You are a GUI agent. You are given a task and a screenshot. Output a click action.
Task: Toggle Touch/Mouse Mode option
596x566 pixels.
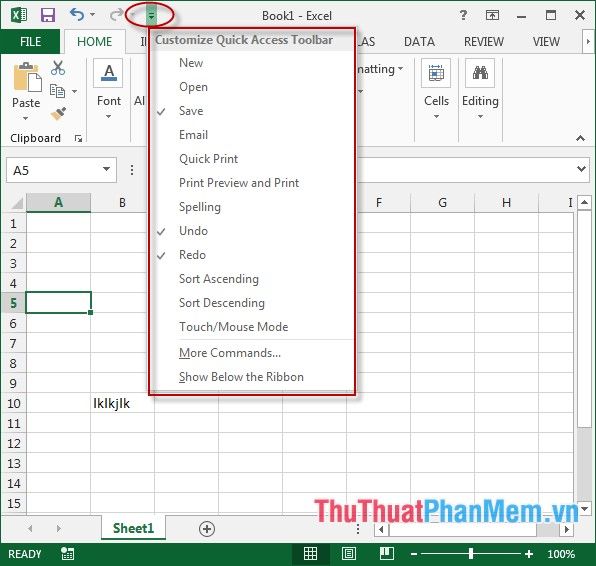[x=252, y=327]
